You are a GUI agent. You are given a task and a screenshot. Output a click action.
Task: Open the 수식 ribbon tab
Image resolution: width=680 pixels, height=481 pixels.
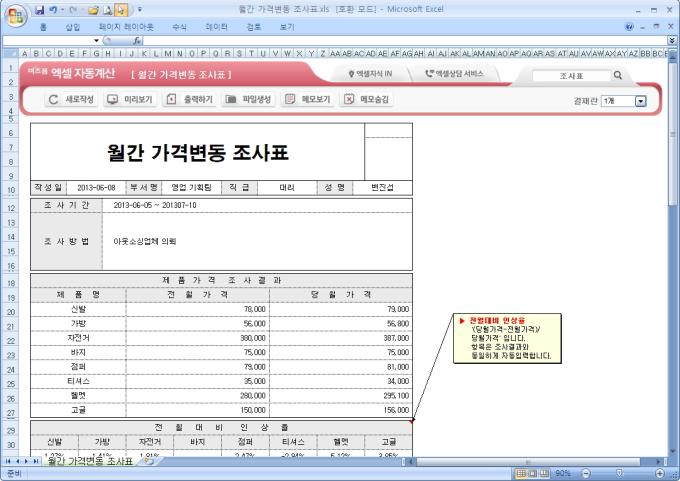179,26
